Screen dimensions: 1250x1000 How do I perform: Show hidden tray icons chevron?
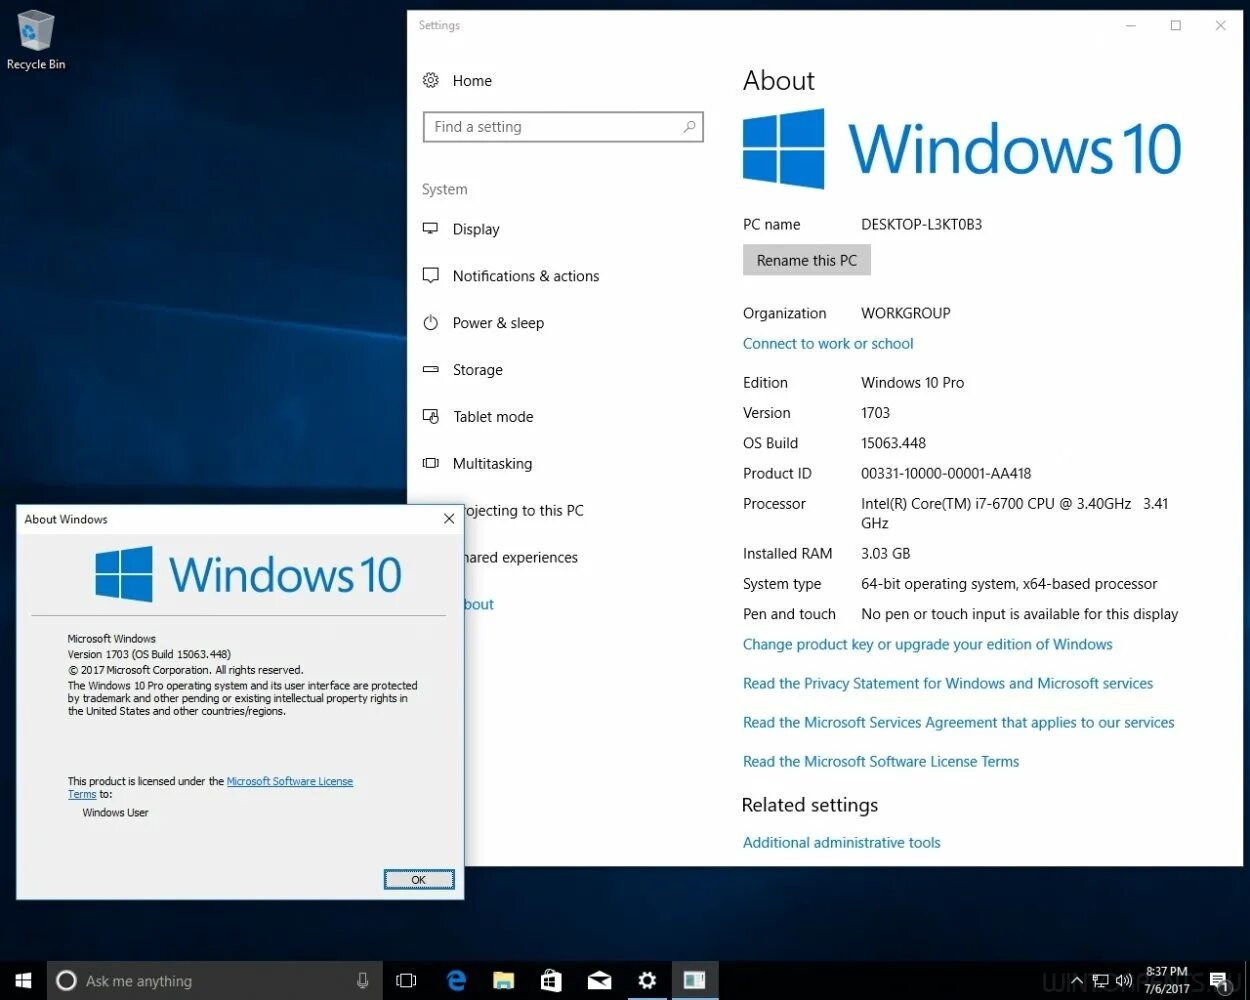1075,981
